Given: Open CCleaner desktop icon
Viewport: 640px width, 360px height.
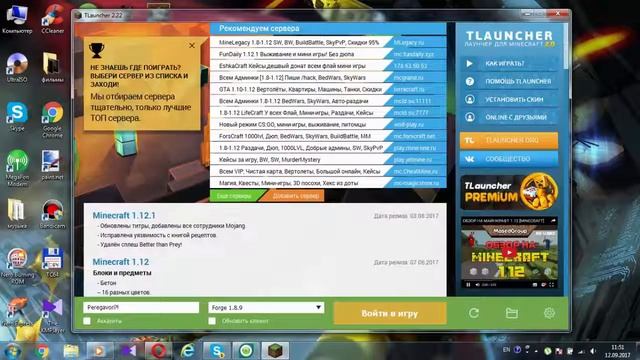Looking at the screenshot, I should [x=53, y=20].
